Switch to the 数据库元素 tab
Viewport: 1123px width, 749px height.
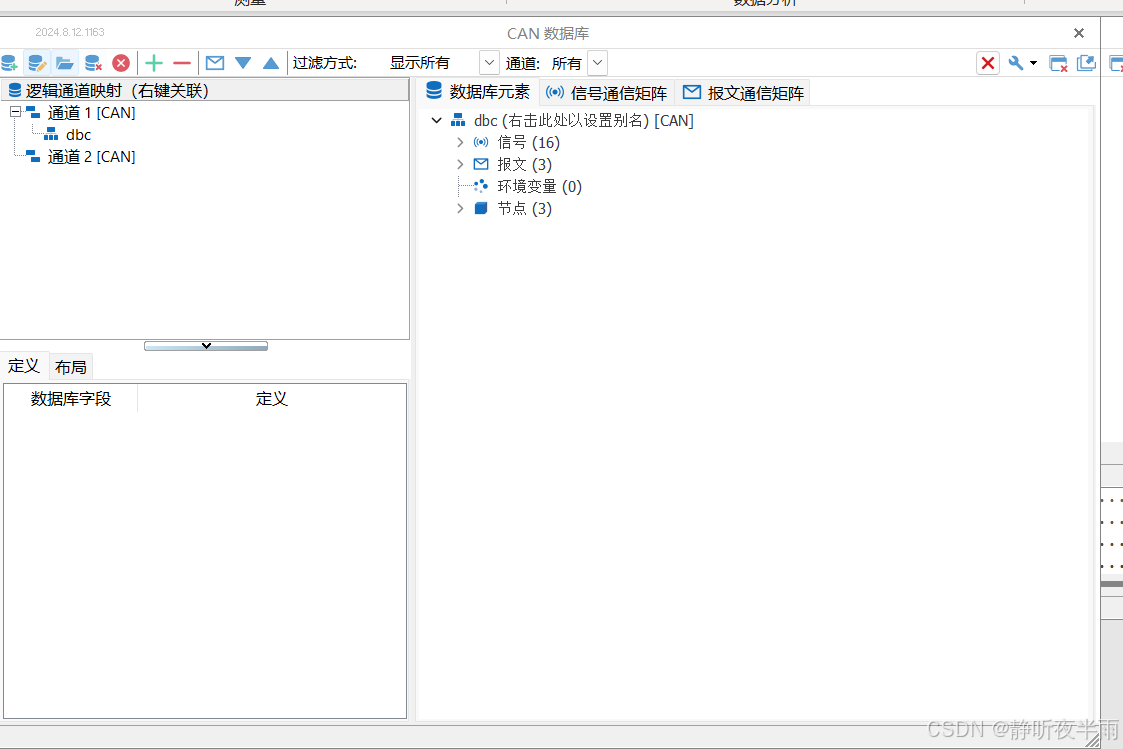(478, 92)
